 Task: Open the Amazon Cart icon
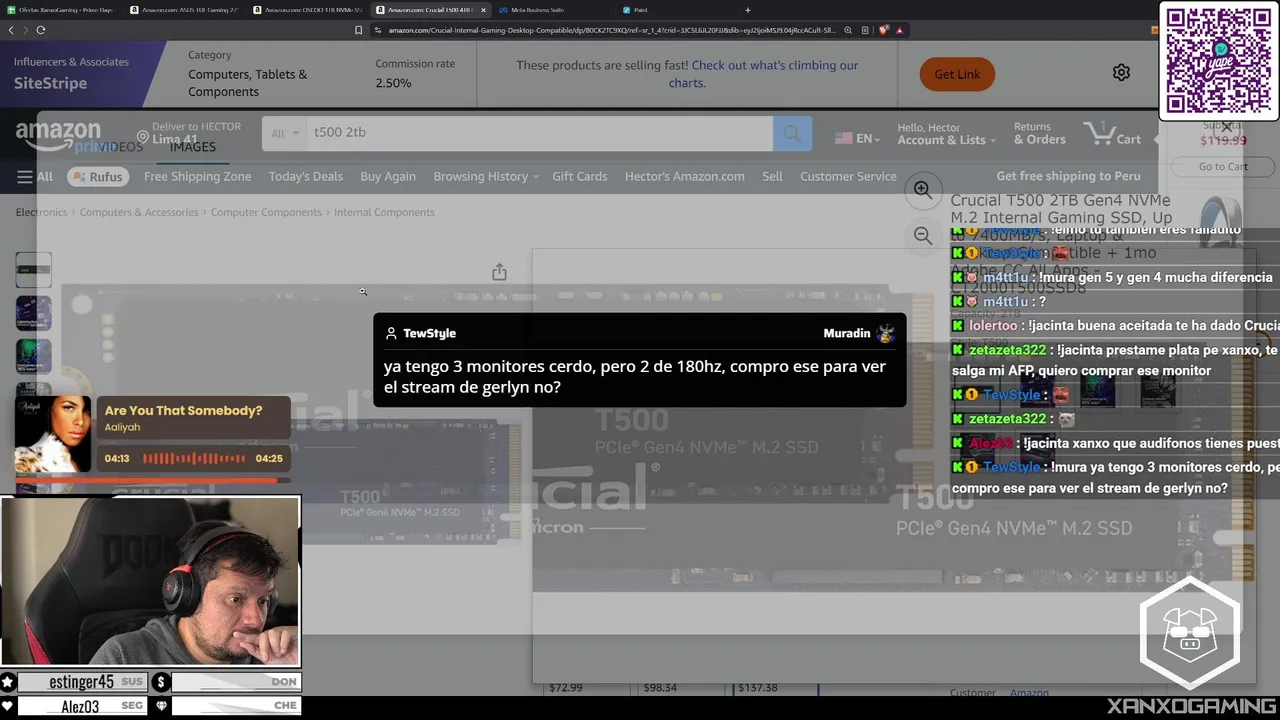1112,133
